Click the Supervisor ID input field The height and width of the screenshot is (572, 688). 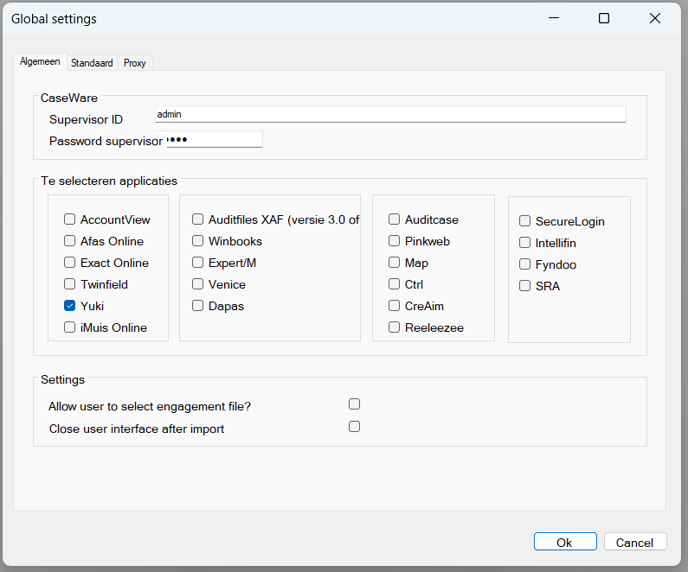pos(391,114)
